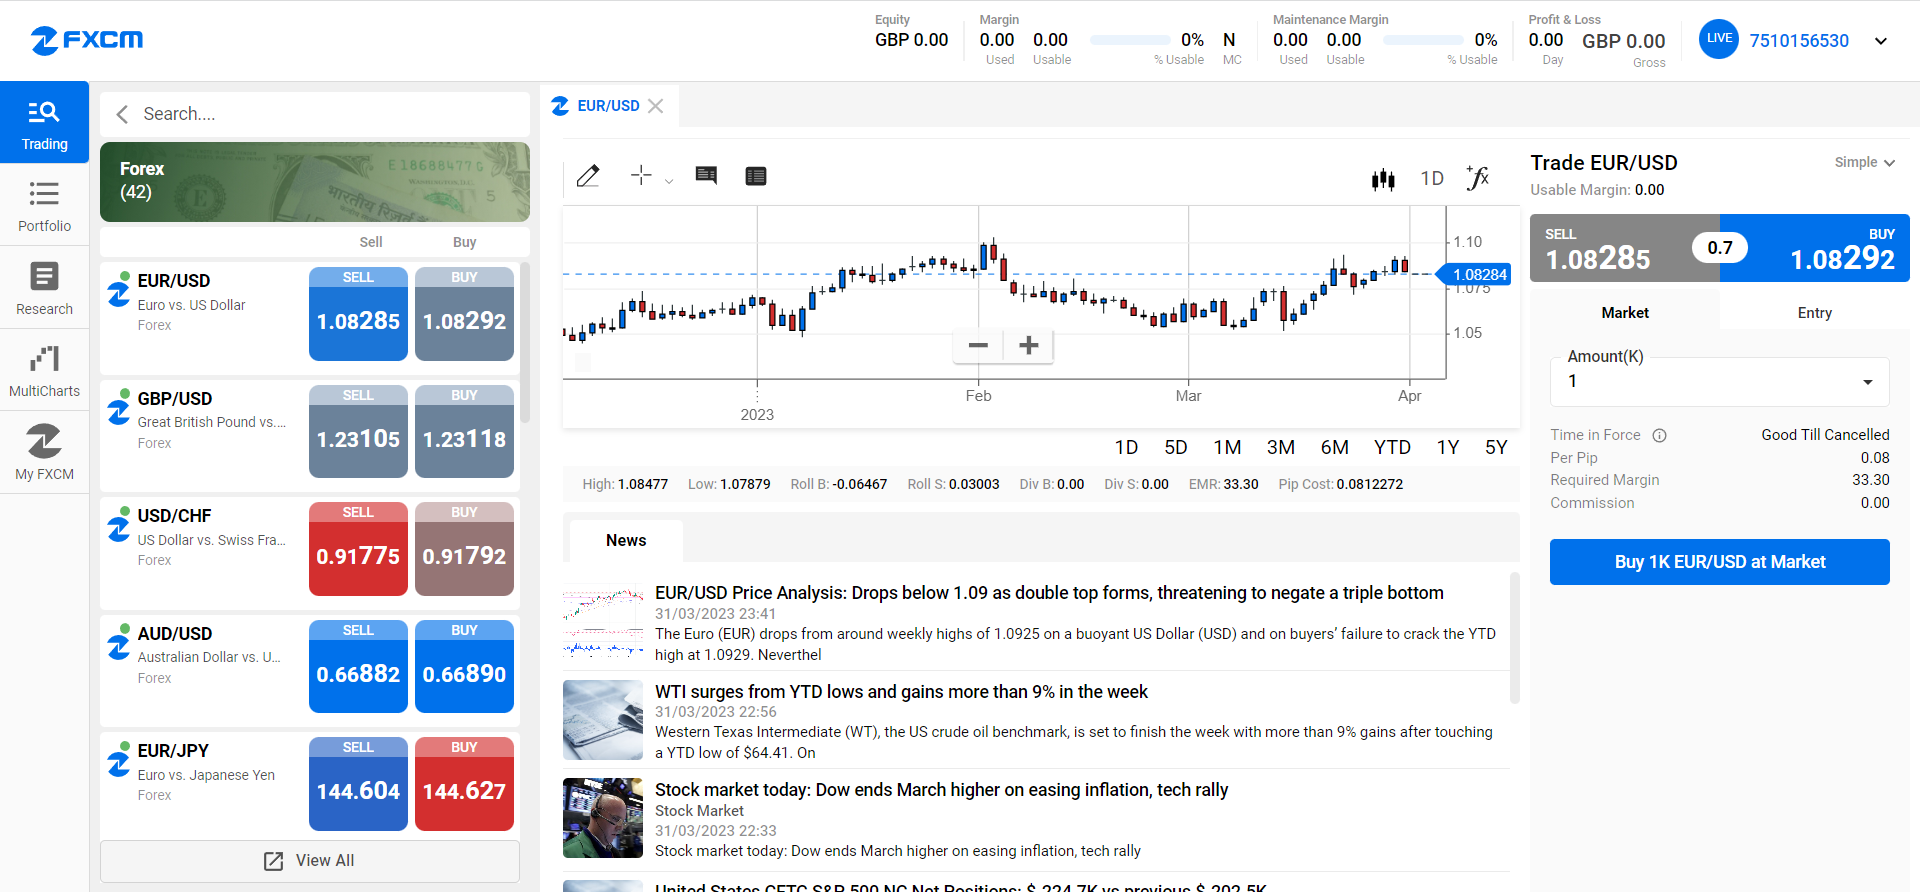Click USD/CHF SELL 0.91775 button
Image resolution: width=1920 pixels, height=892 pixels.
tap(358, 549)
